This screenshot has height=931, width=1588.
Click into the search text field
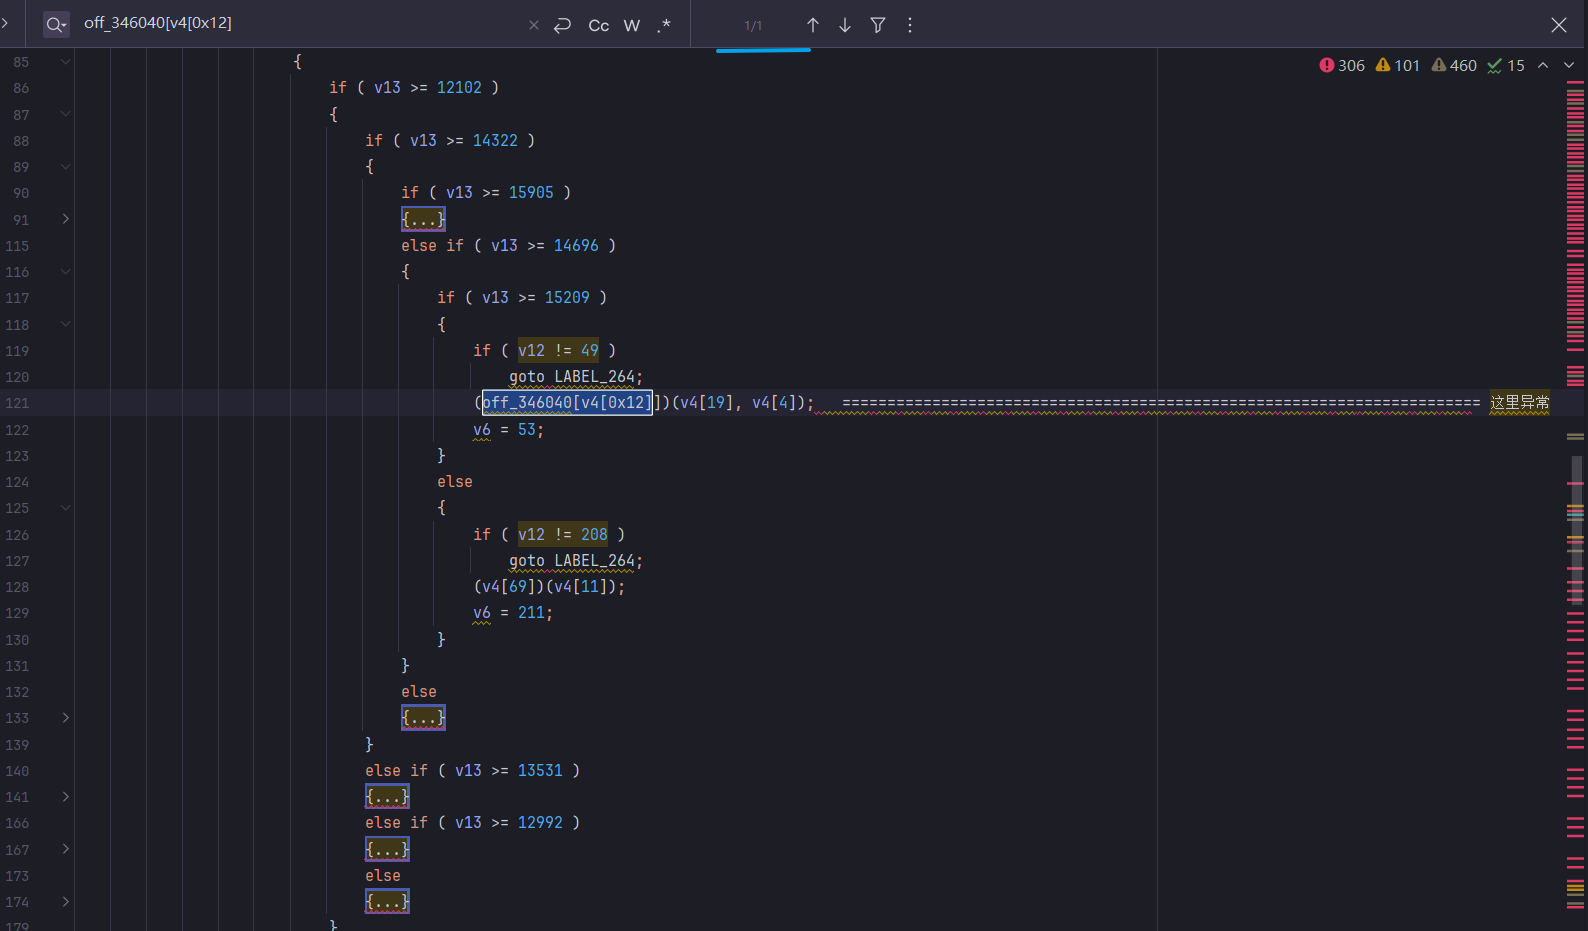tap(300, 23)
